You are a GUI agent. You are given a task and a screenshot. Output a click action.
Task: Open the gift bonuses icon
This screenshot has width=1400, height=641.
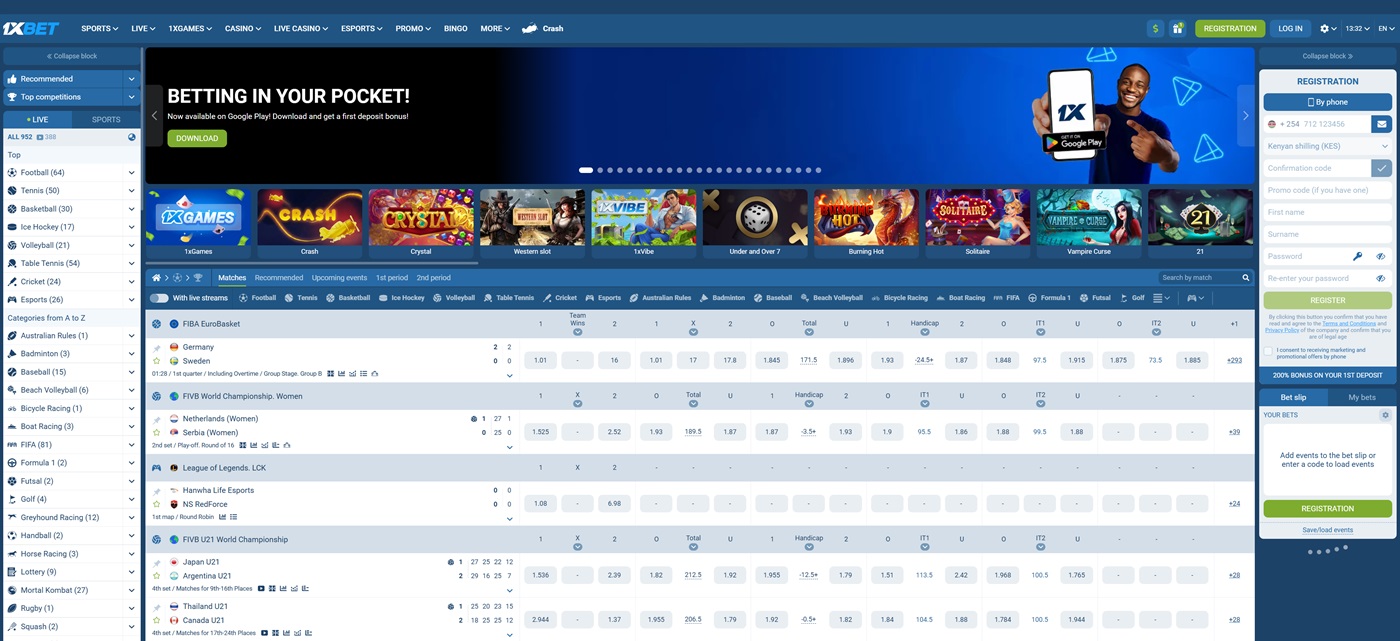pyautogui.click(x=1178, y=29)
